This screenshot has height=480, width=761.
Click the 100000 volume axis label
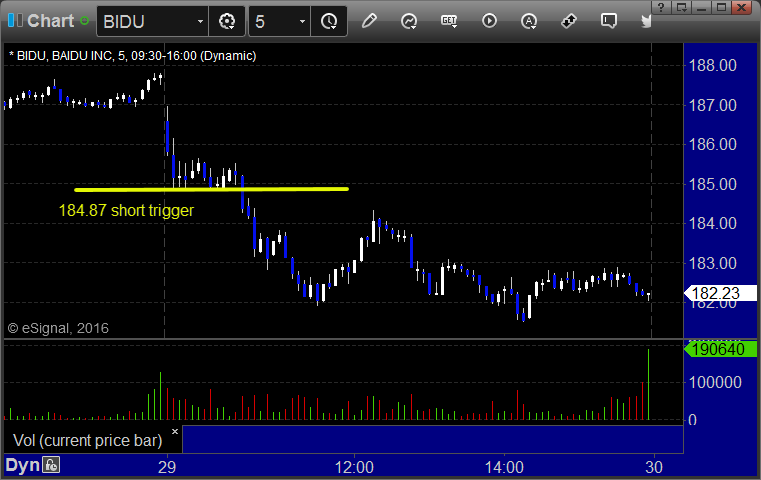pyautogui.click(x=715, y=382)
